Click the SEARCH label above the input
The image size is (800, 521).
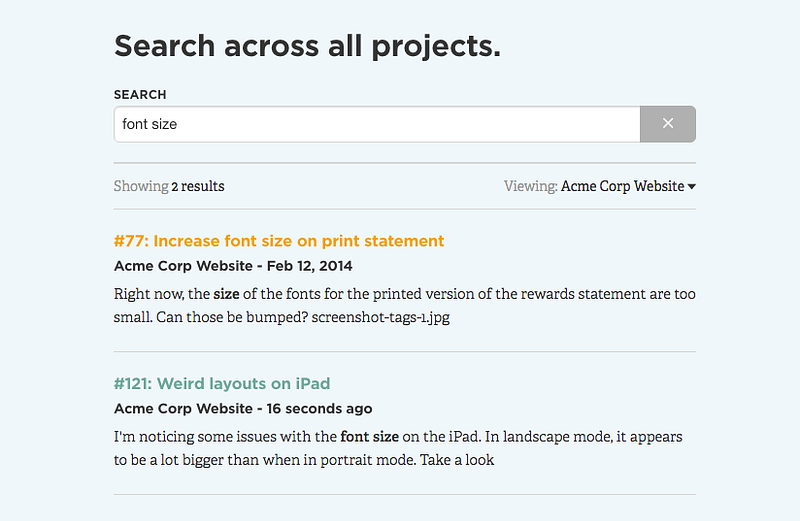pos(140,95)
